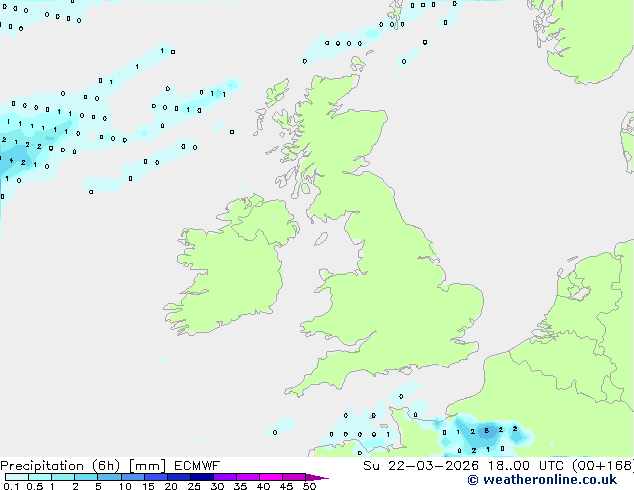Screen dimensions: 634x490
Task: Click the ECMWF model label
Action: coord(197,466)
